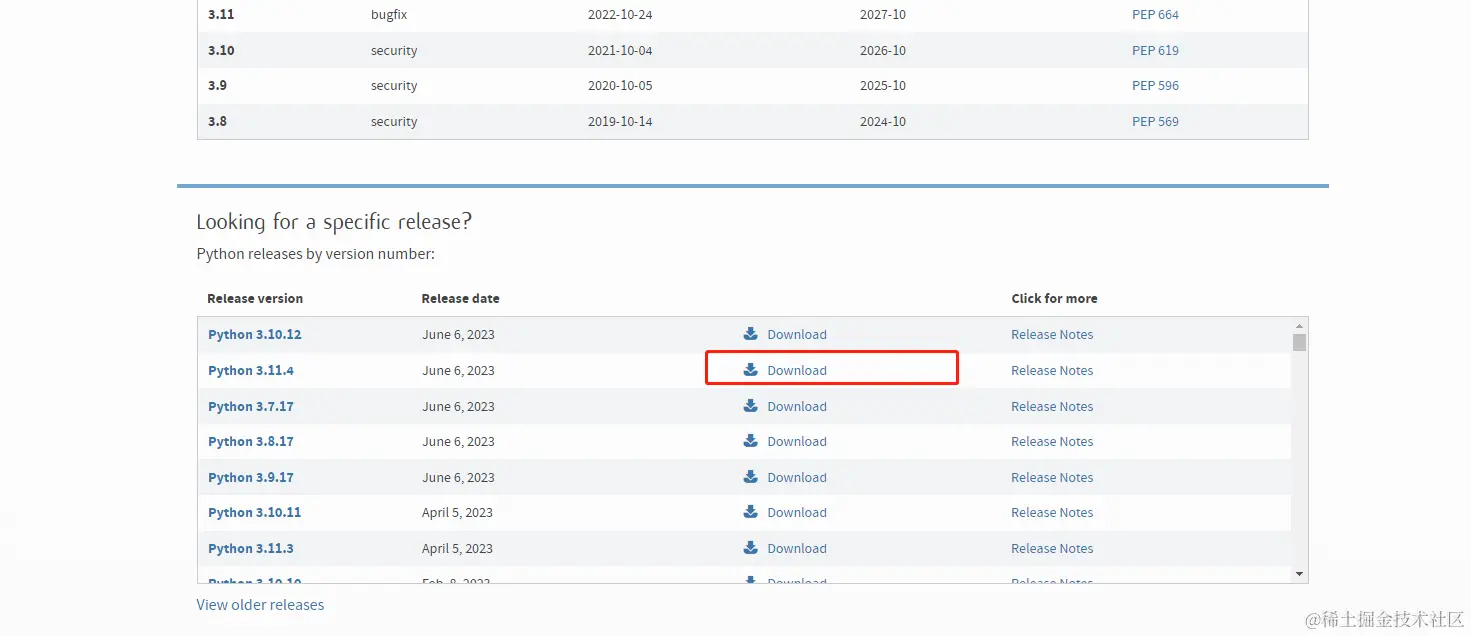1471x636 pixels.
Task: Open the Python 3.7.17 release page
Action: coord(251,406)
